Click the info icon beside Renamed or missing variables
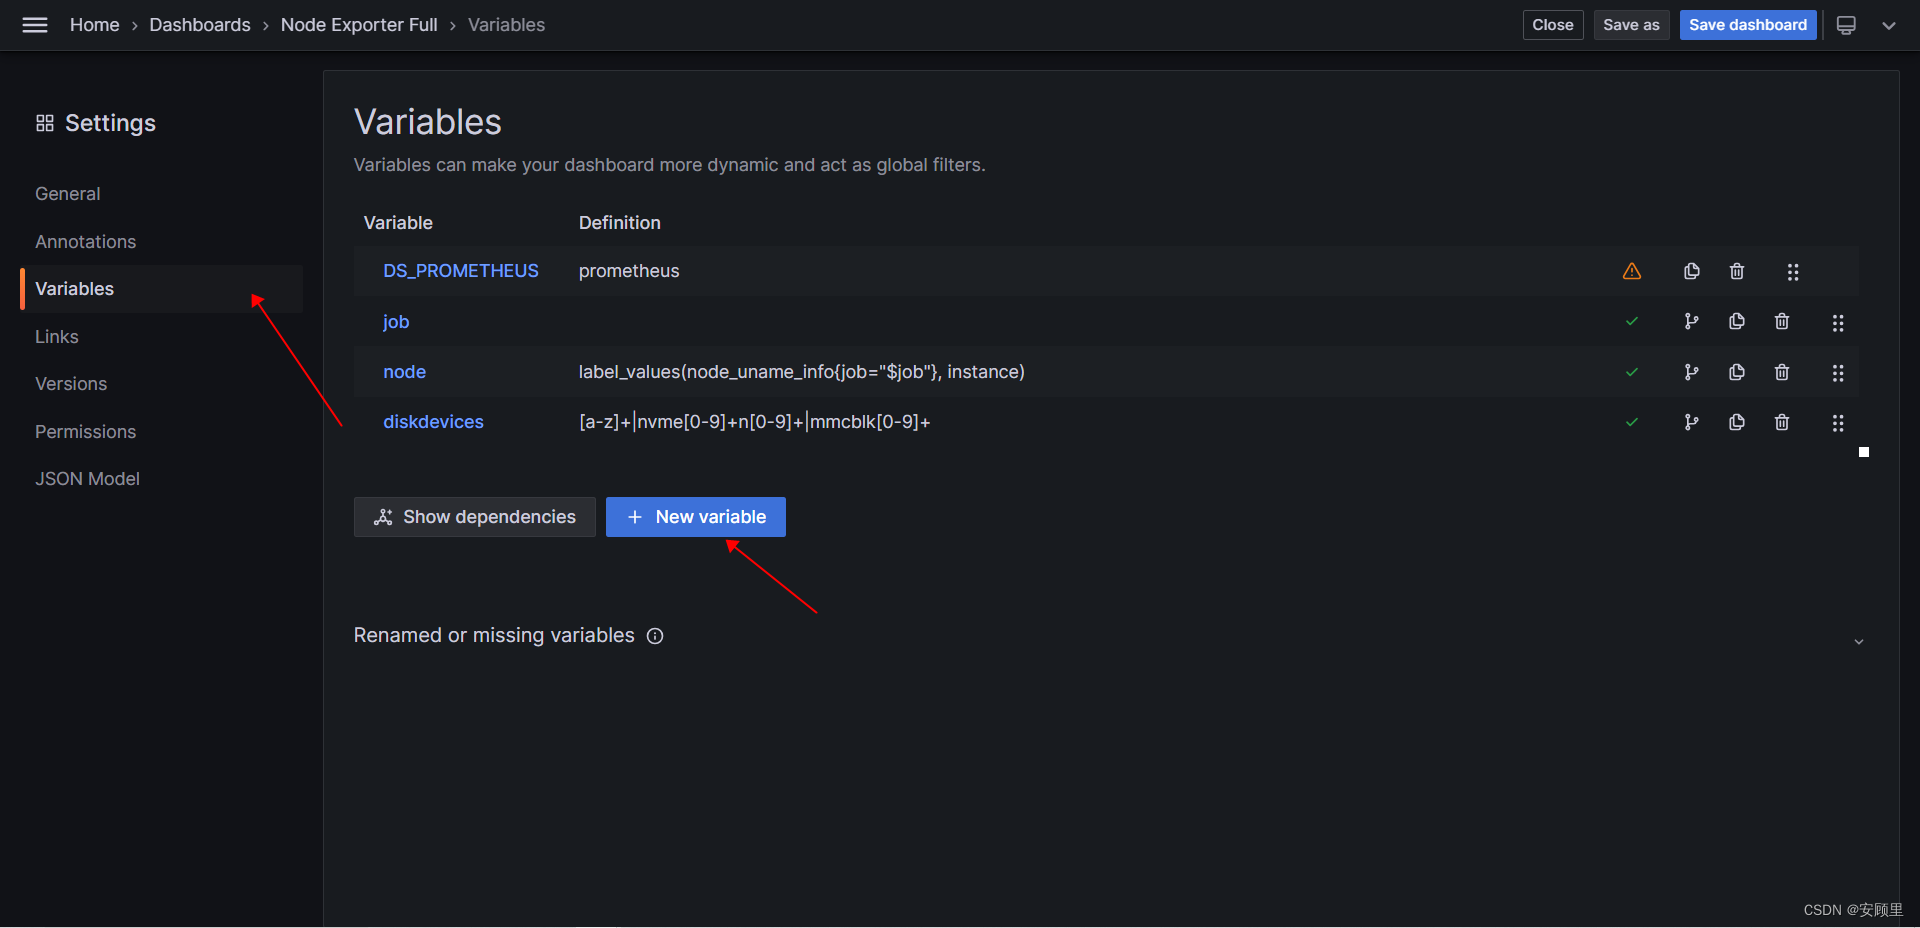 pyautogui.click(x=655, y=636)
